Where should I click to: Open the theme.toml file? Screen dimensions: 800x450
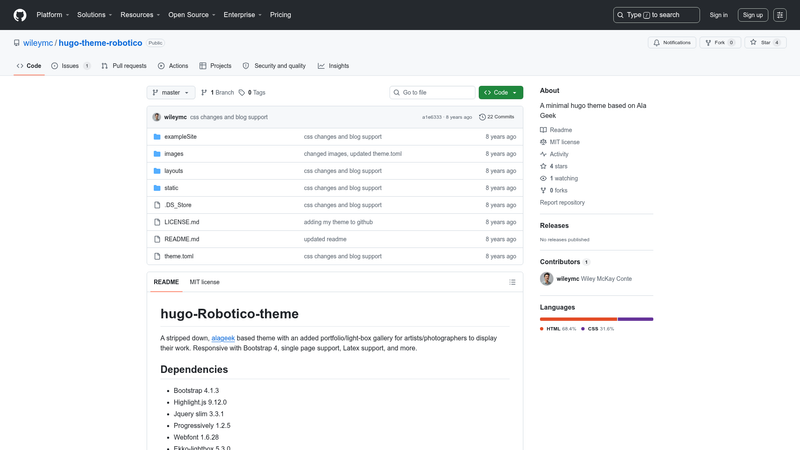pyautogui.click(x=179, y=256)
